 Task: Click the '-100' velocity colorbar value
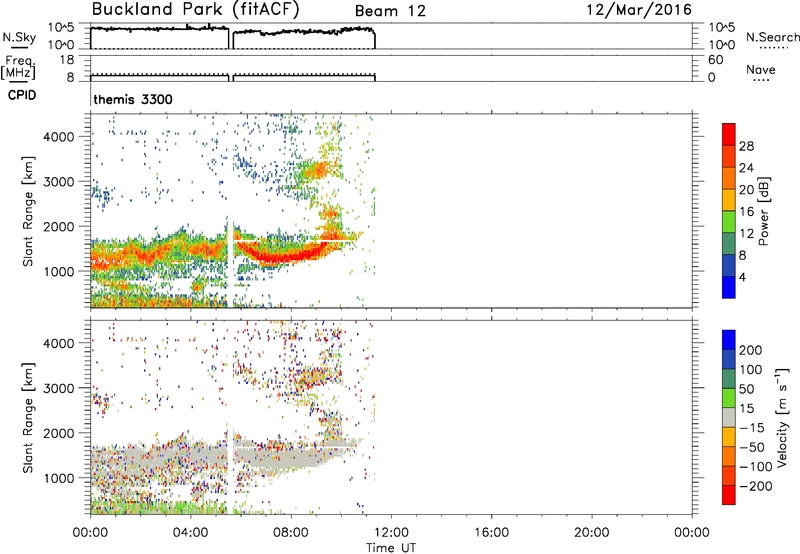(x=756, y=466)
